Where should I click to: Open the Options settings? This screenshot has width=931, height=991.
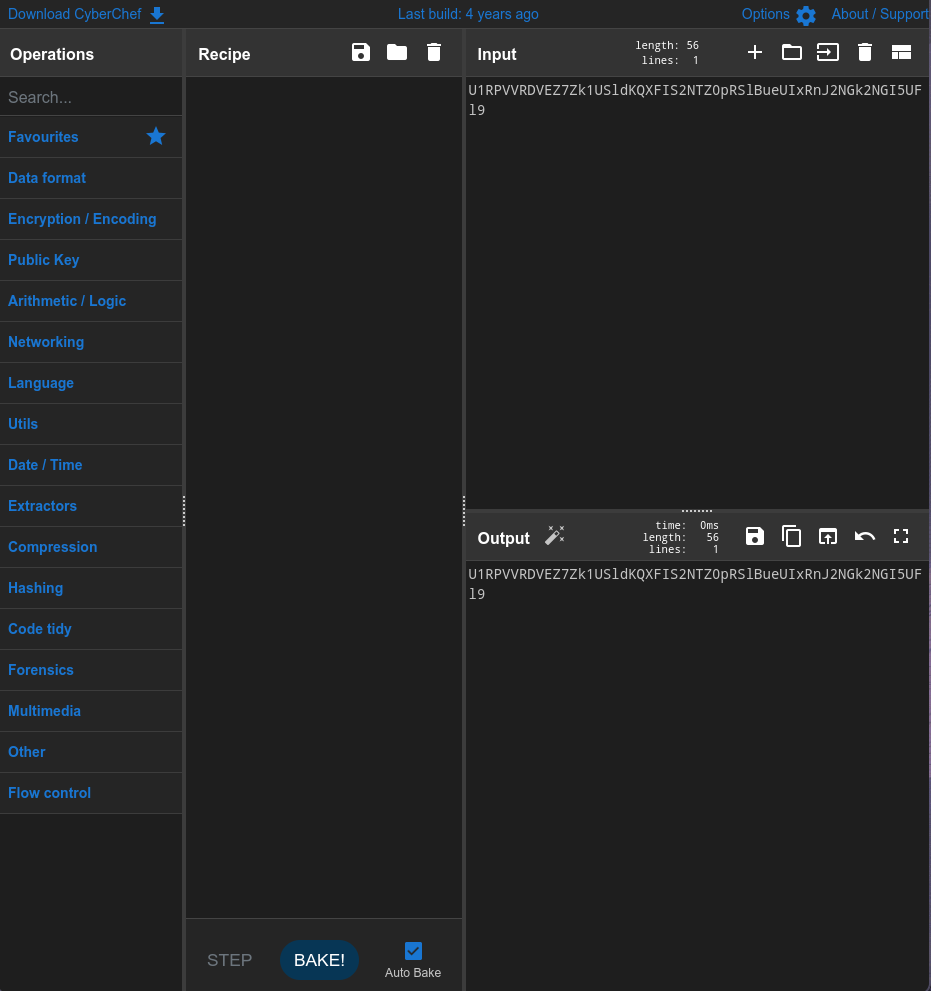pos(778,14)
